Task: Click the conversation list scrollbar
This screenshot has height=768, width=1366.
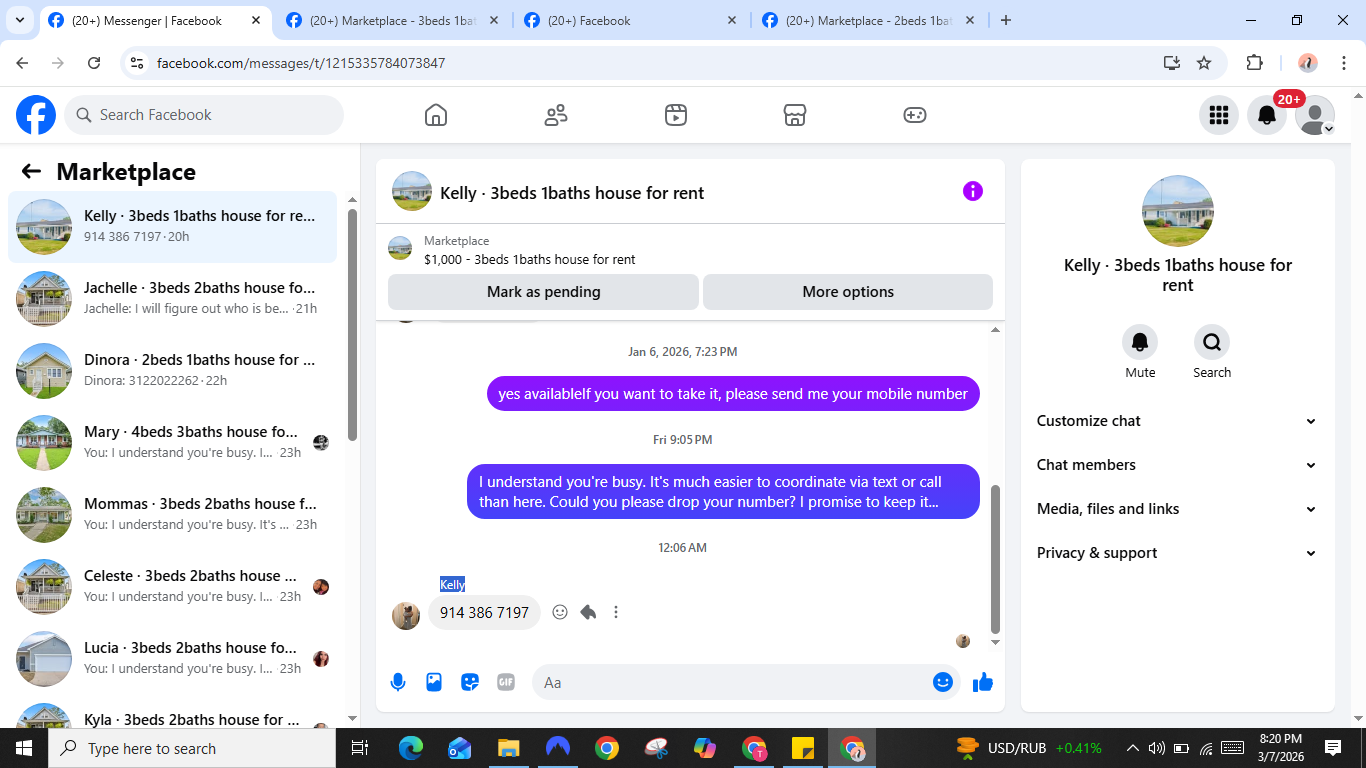Action: [x=352, y=324]
